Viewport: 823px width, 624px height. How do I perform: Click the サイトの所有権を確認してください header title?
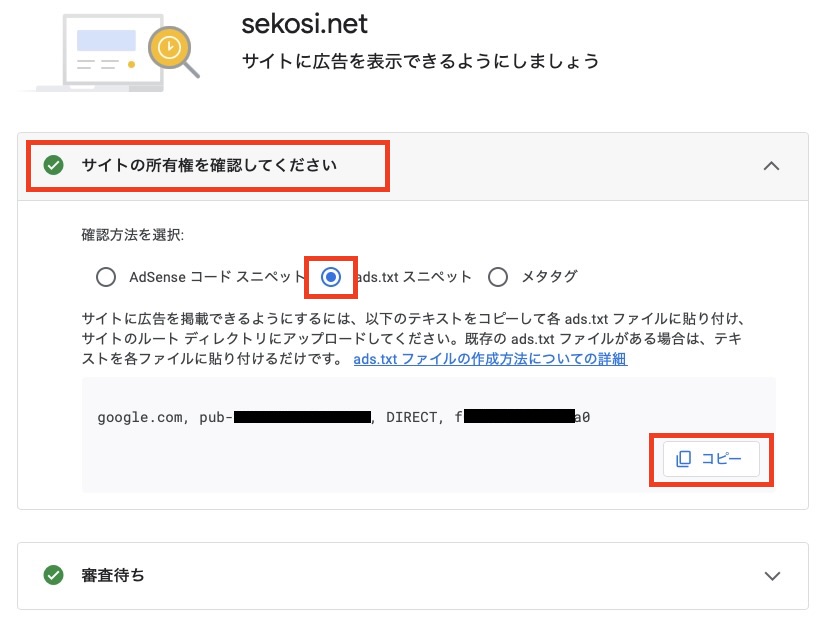pyautogui.click(x=209, y=165)
